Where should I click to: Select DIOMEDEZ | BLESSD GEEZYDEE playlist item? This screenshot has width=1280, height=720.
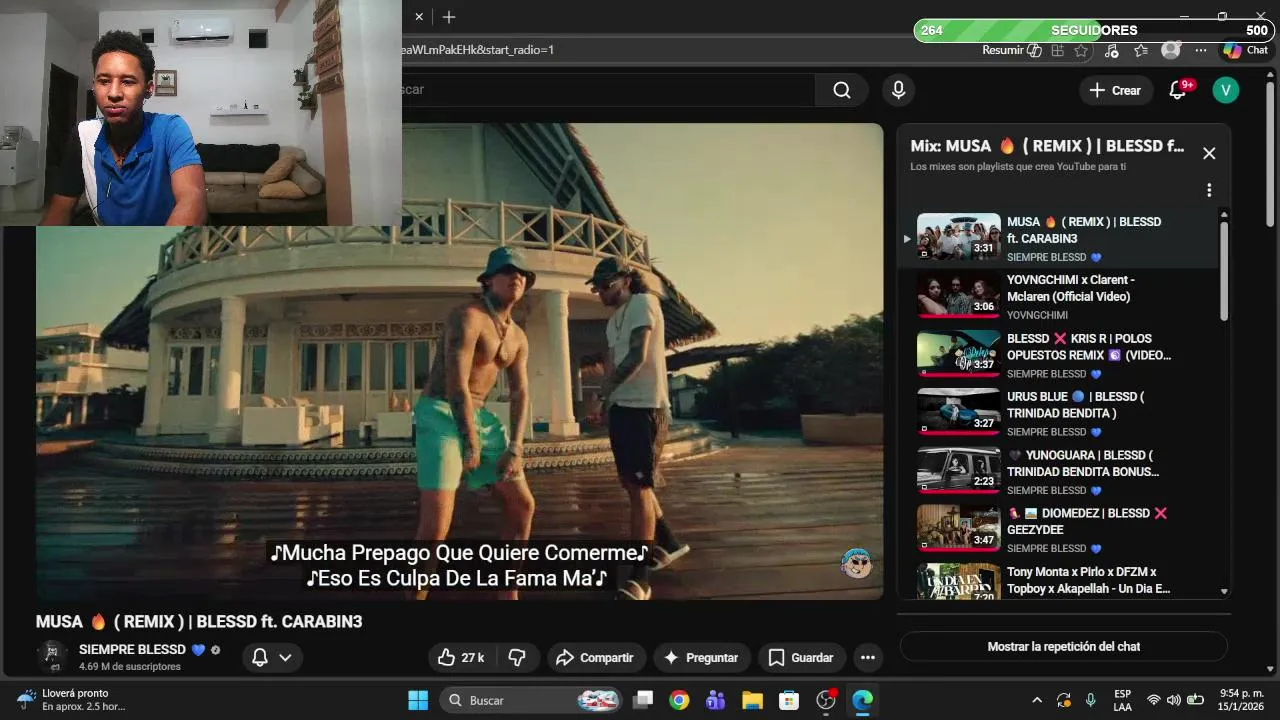[x=1060, y=529]
